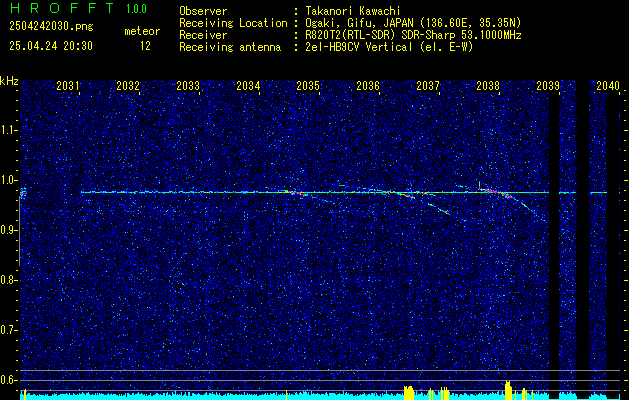Click the wide yellow power bar before 2037
The height and width of the screenshot is (400, 629).
[408, 392]
